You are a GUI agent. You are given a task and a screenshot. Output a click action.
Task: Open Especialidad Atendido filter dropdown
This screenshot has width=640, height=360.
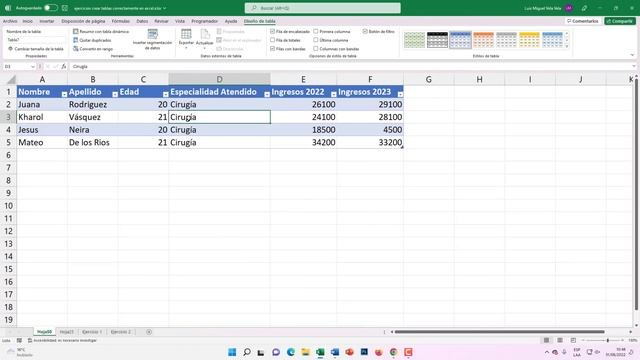click(267, 94)
